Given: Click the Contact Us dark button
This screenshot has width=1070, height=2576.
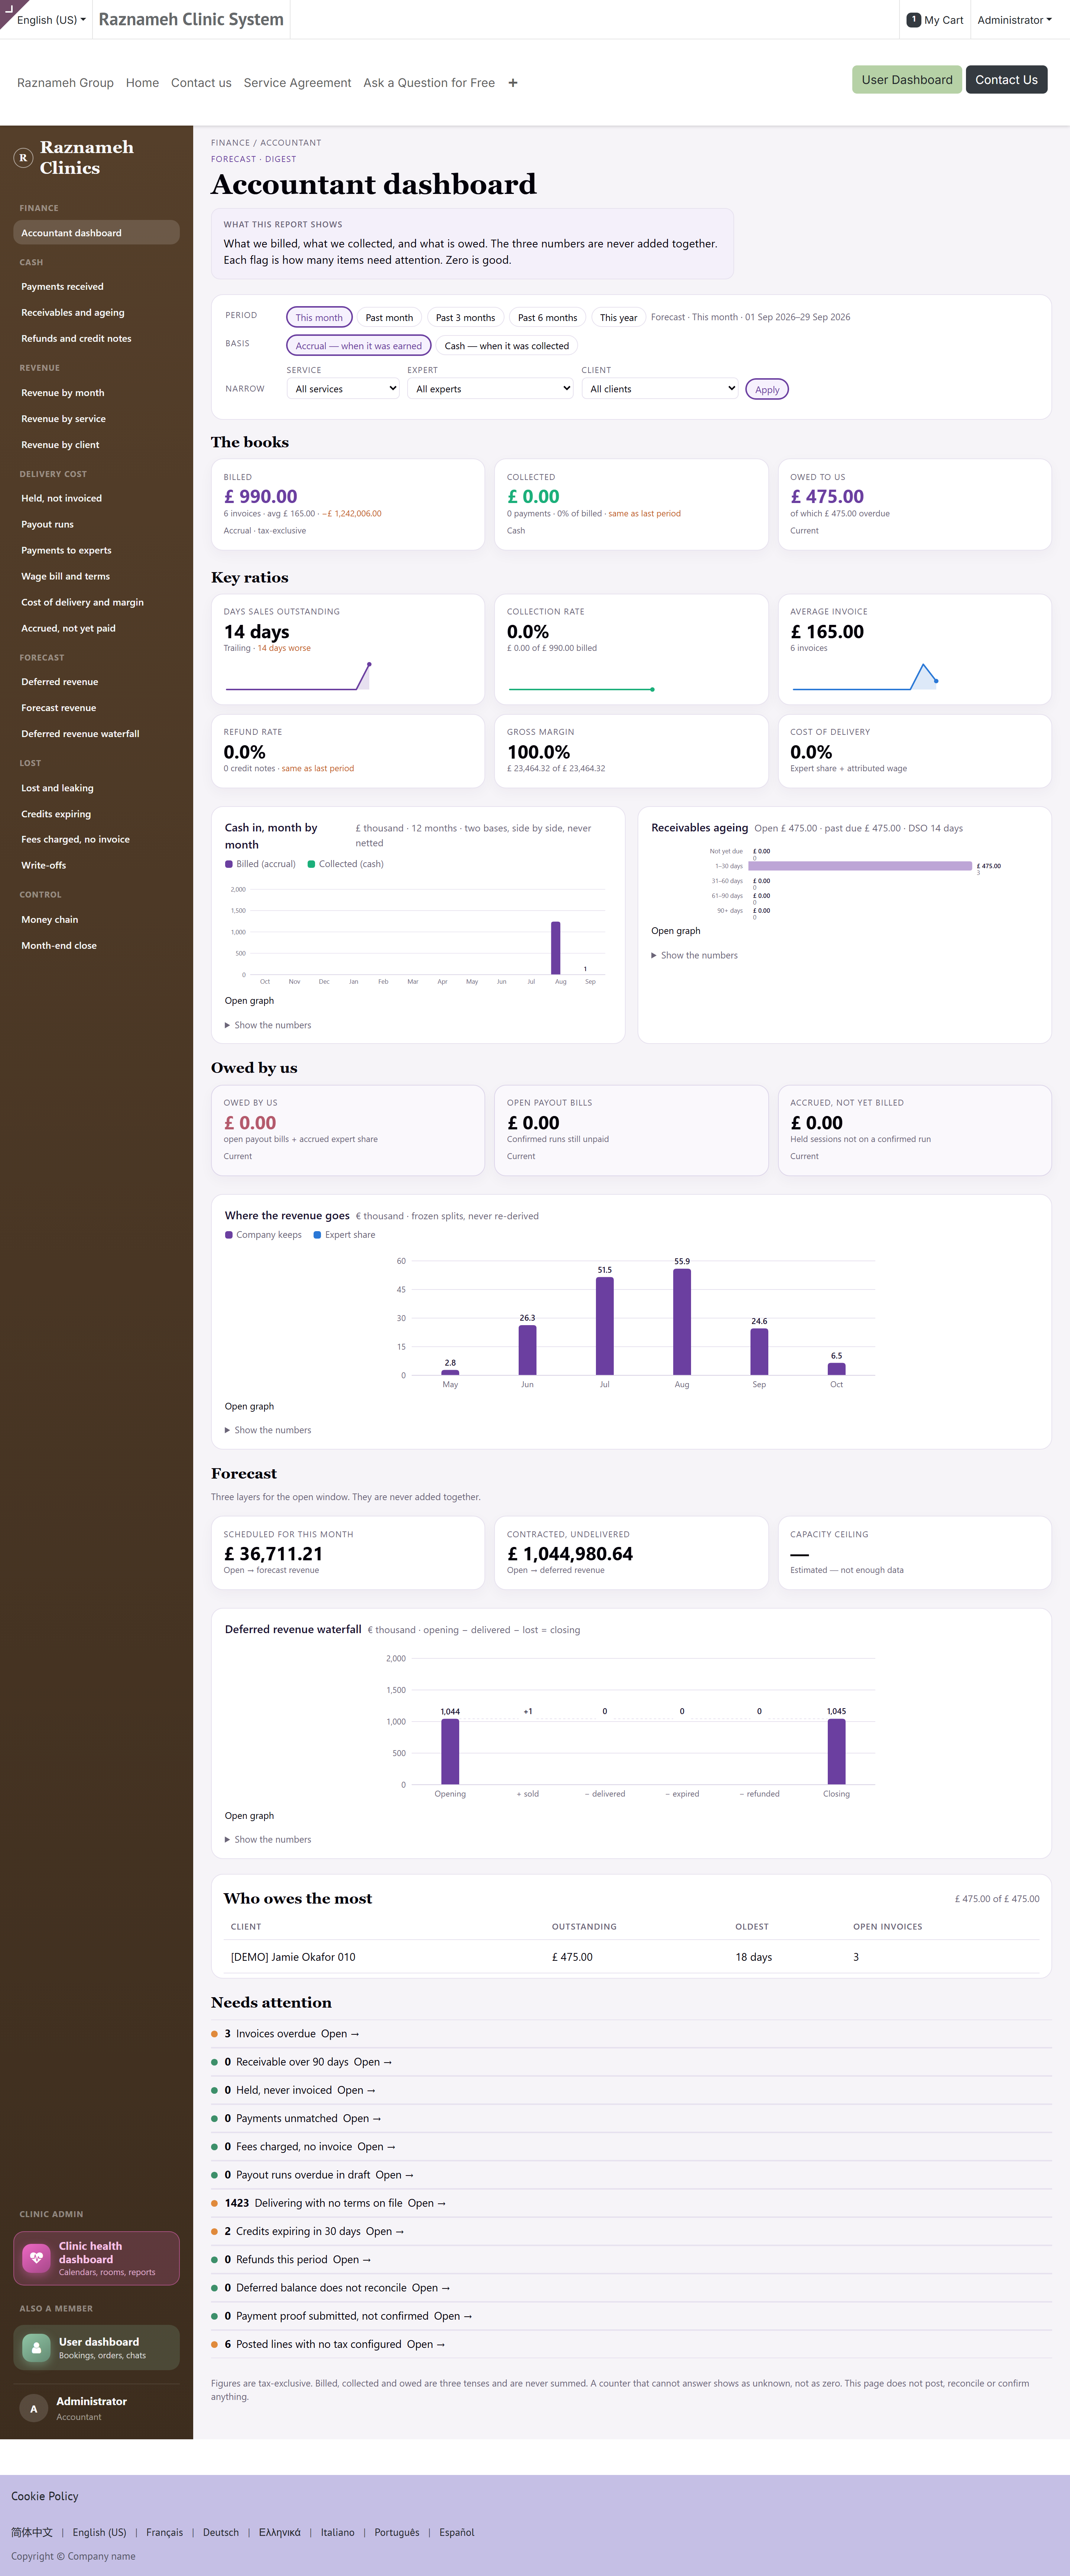Looking at the screenshot, I should [x=1006, y=80].
